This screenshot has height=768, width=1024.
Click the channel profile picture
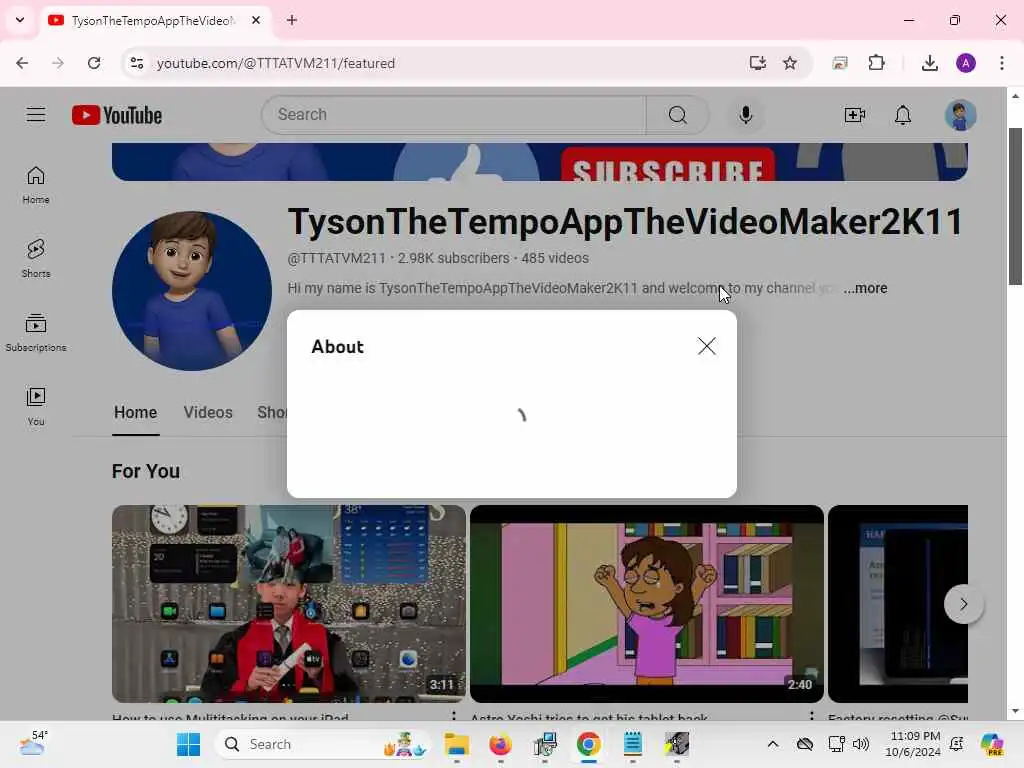pos(192,291)
